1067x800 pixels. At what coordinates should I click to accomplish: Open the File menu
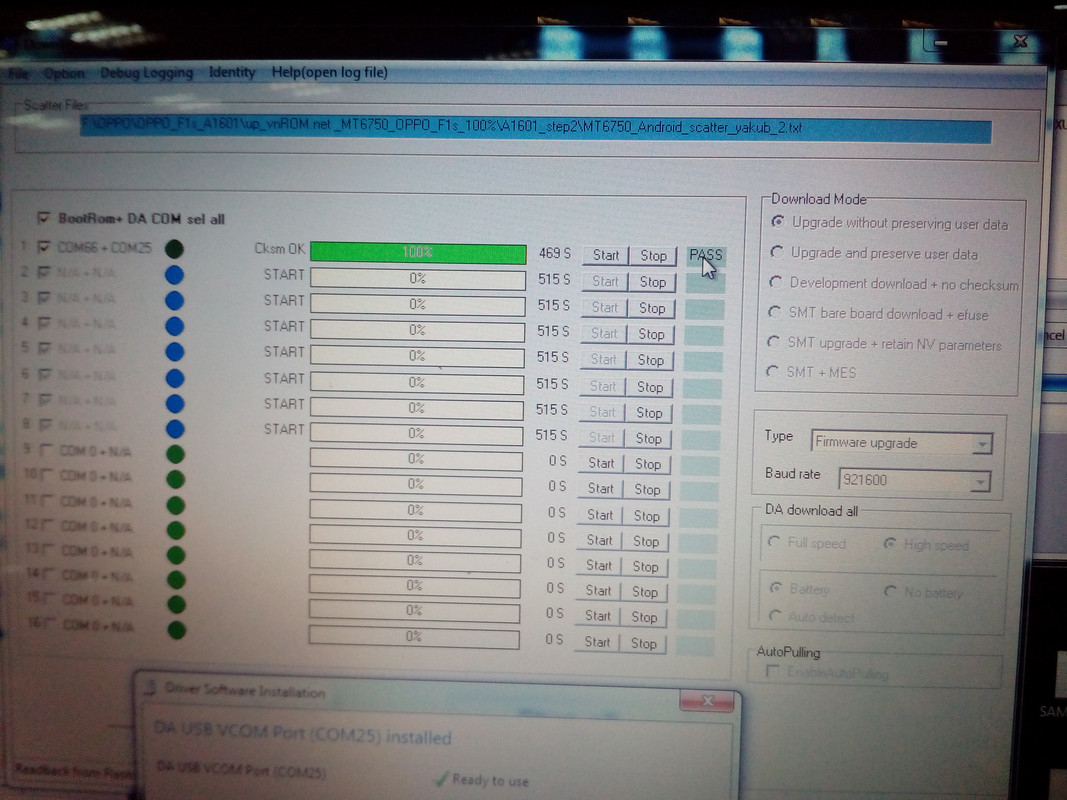(18, 73)
